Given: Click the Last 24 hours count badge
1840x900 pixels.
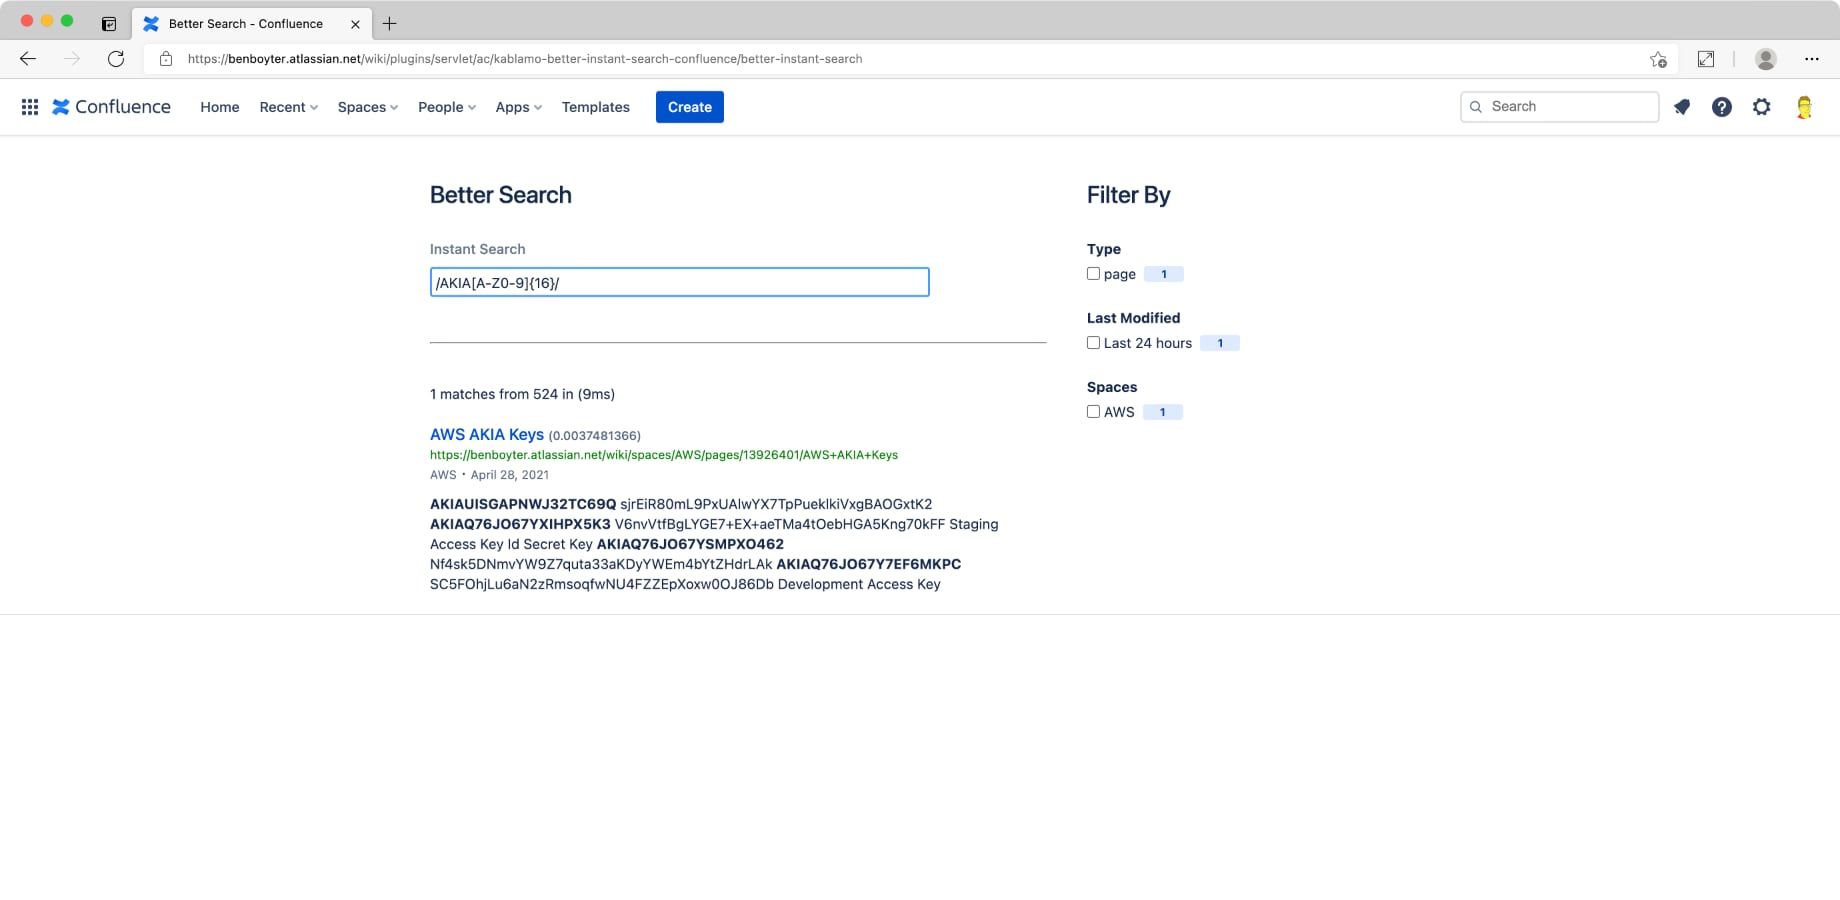Looking at the screenshot, I should tap(1220, 343).
